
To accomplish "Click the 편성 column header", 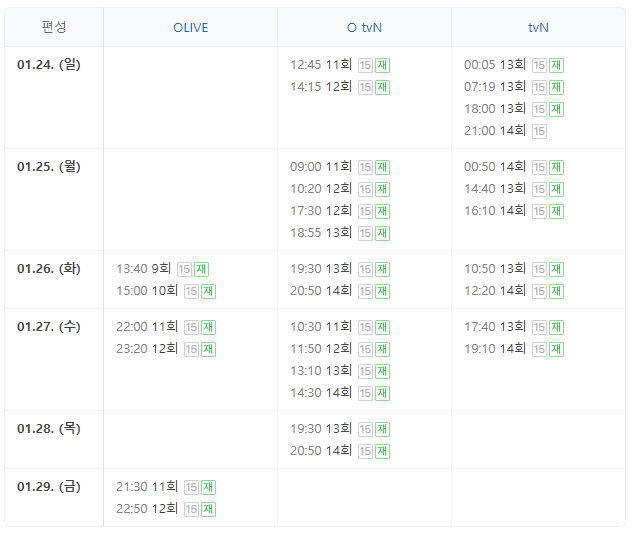I will click(x=54, y=27).
